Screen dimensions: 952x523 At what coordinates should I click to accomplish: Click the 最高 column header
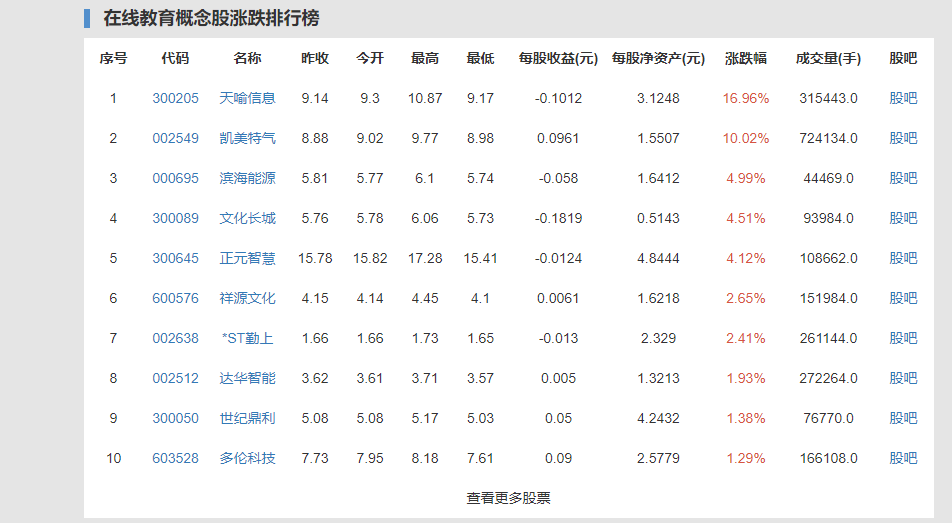424,58
